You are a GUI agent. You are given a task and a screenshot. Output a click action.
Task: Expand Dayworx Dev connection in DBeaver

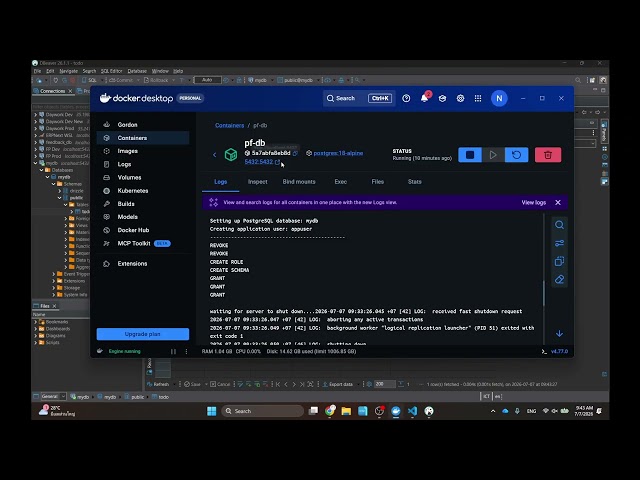(x=36, y=115)
